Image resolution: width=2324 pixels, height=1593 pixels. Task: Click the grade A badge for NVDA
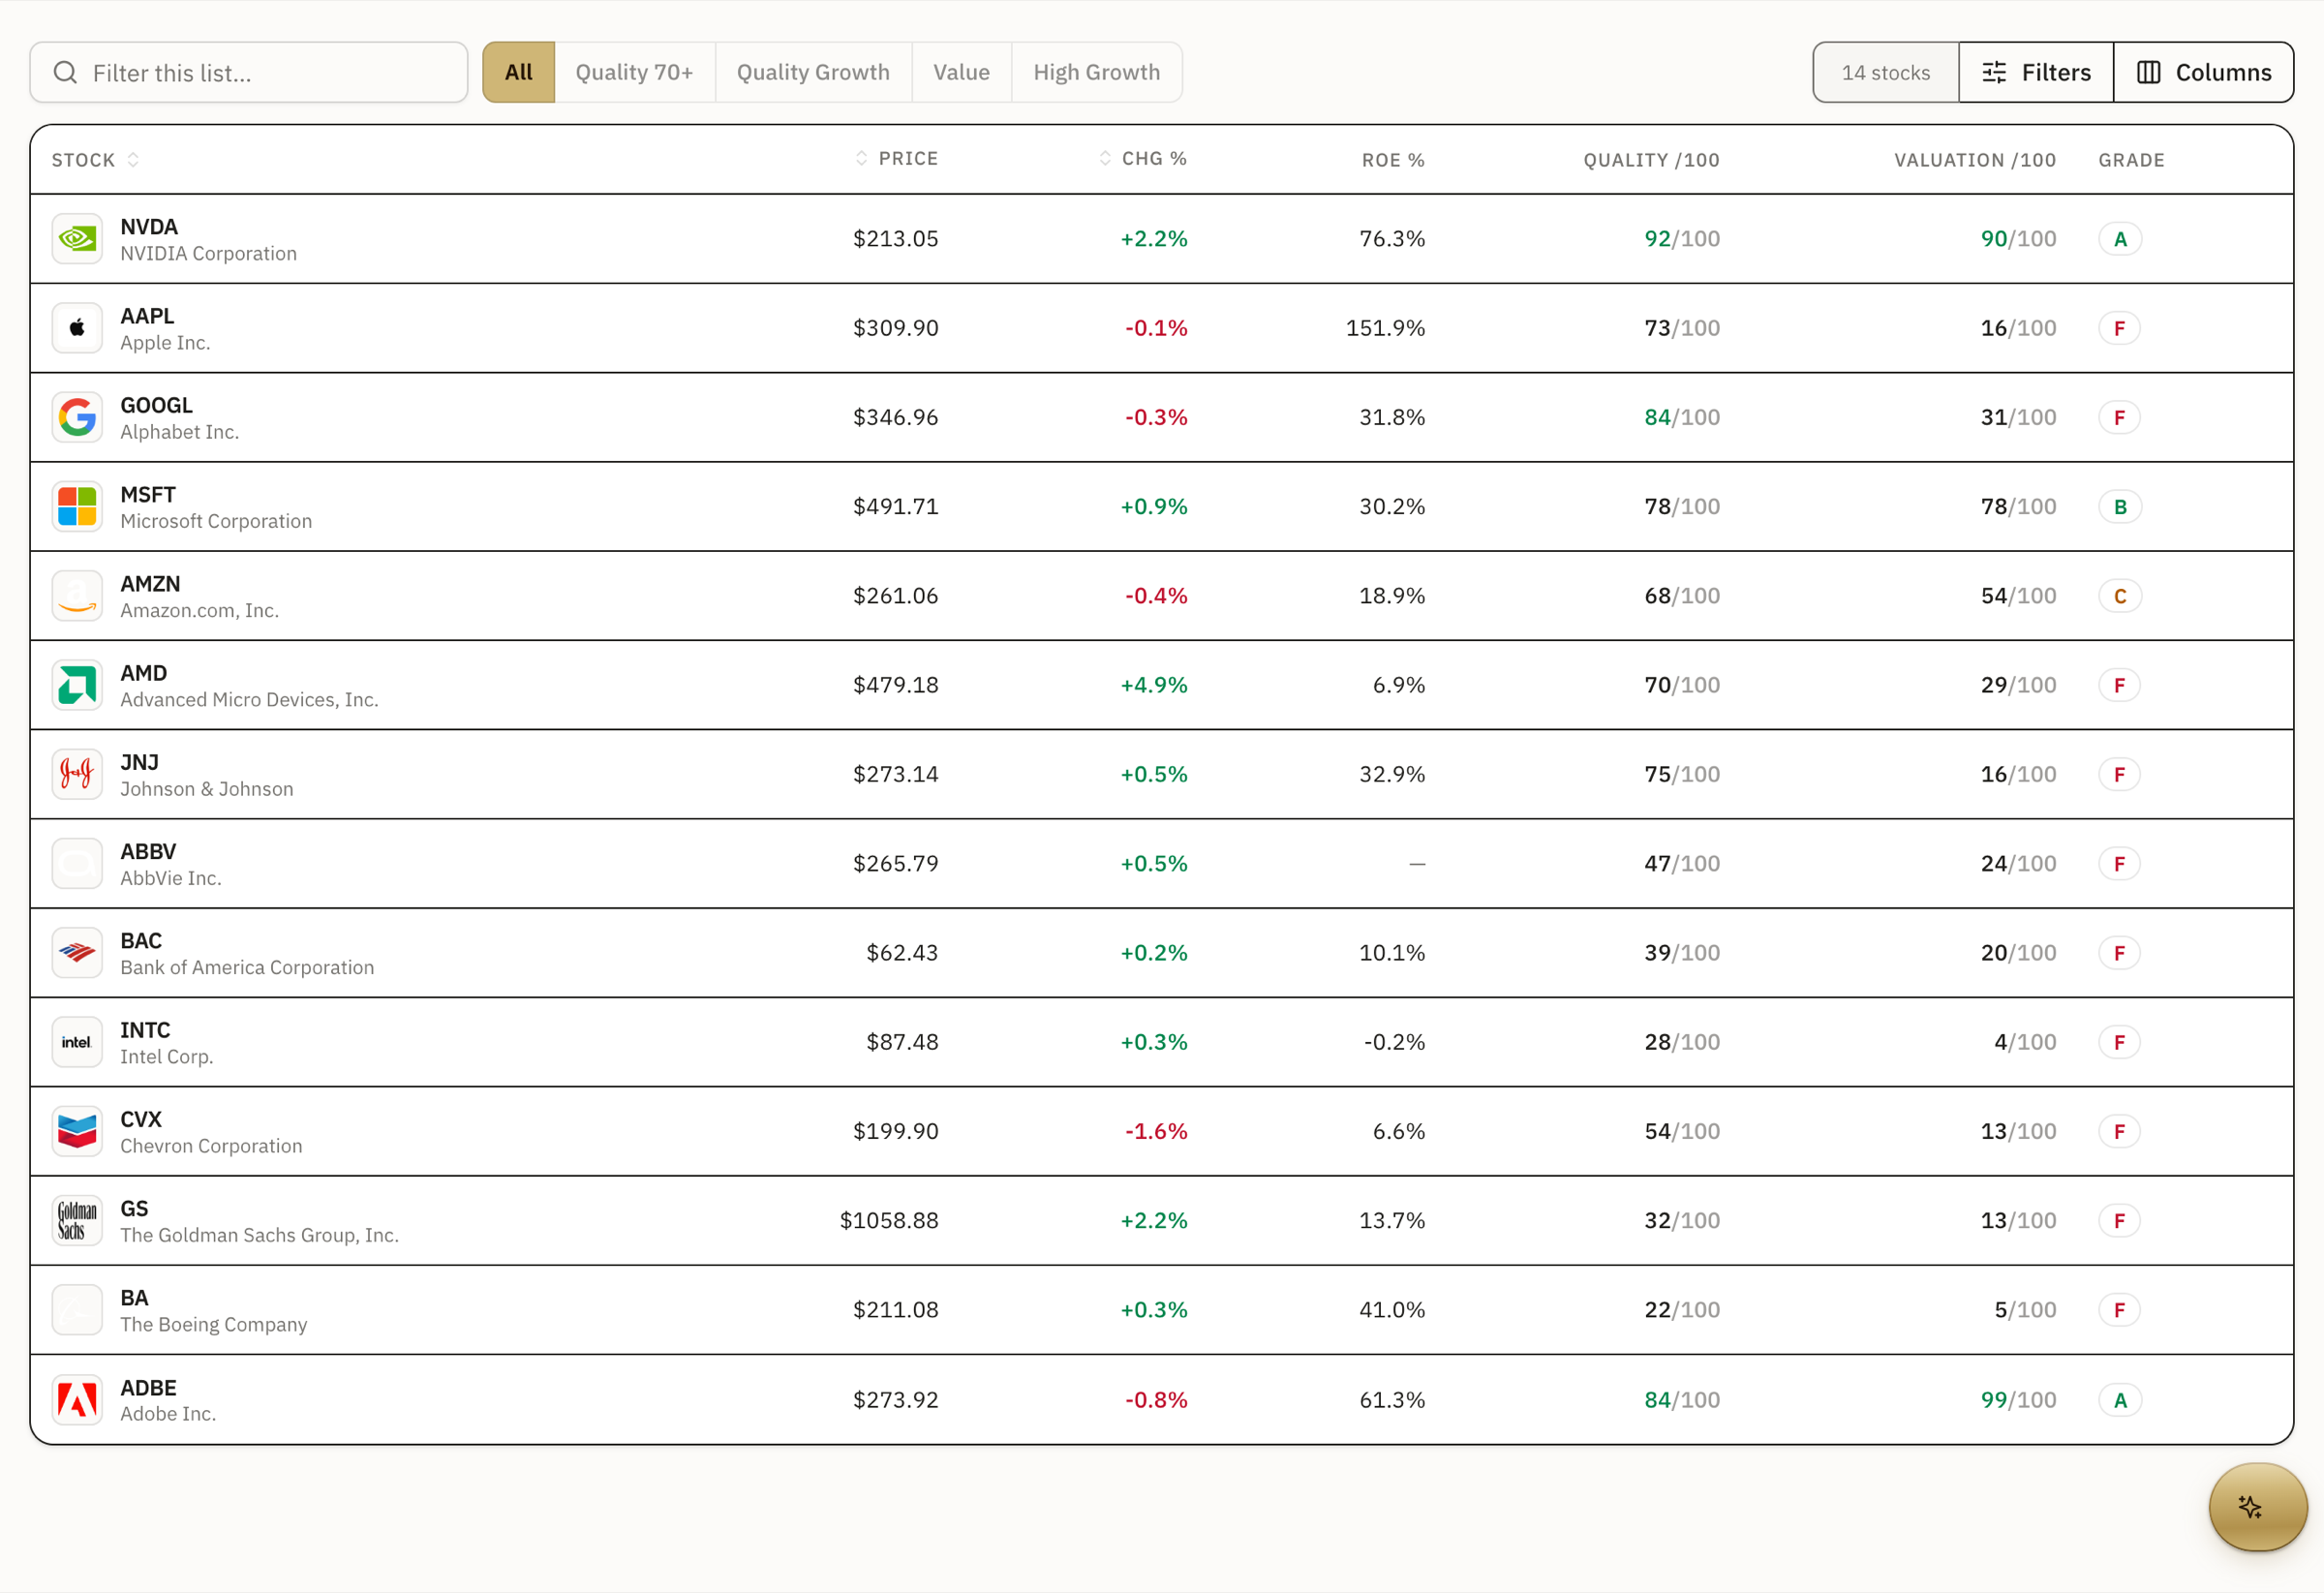click(2119, 239)
